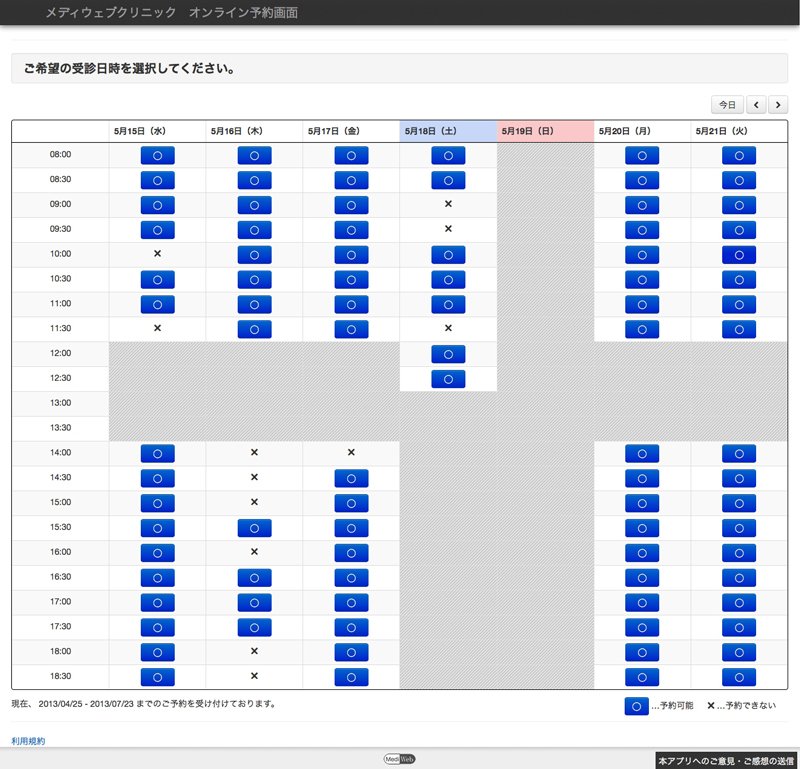Open 本アプリへのご意見・ご感想の送信 feedback
Image resolution: width=800 pixels, height=769 pixels.
(726, 761)
